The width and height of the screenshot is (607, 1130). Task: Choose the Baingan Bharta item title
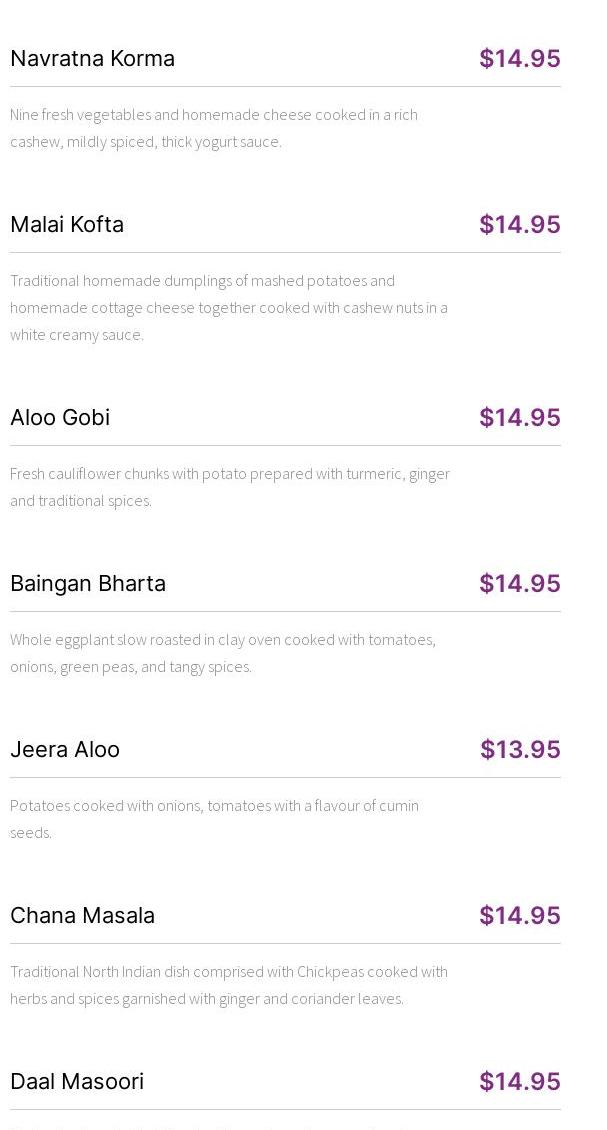click(88, 583)
